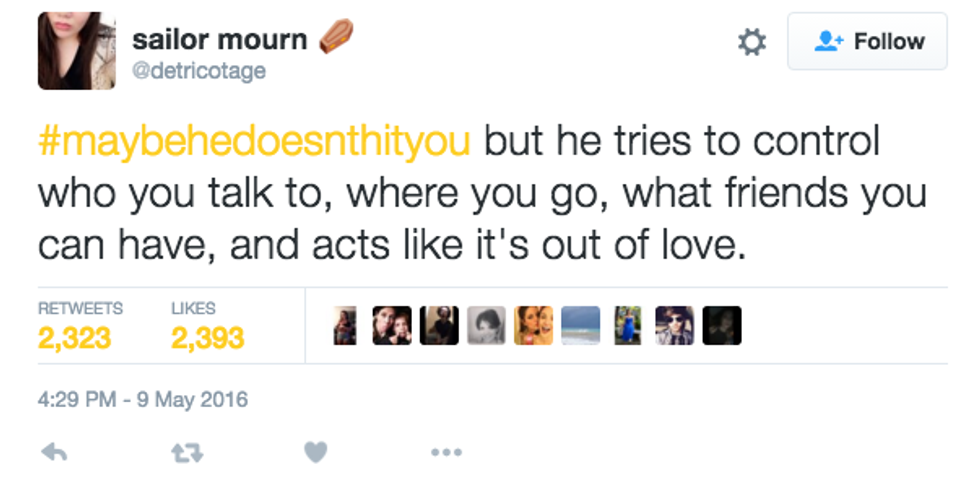Click the reply arrow icon
Image resolution: width=980 pixels, height=502 pixels.
(x=54, y=452)
